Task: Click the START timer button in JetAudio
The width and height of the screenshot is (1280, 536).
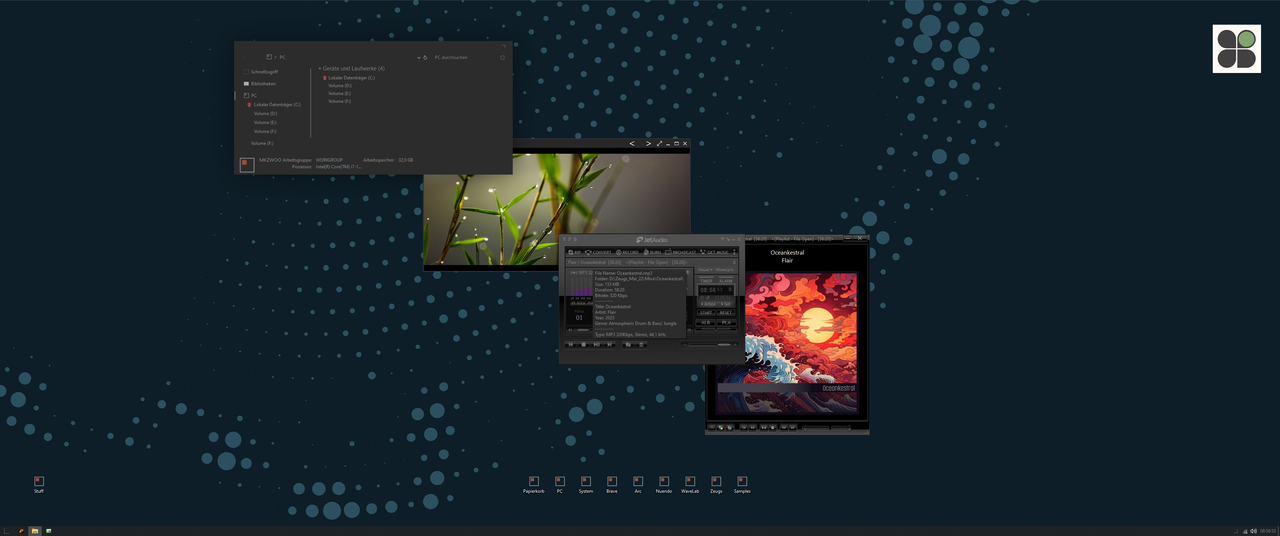Action: point(705,312)
